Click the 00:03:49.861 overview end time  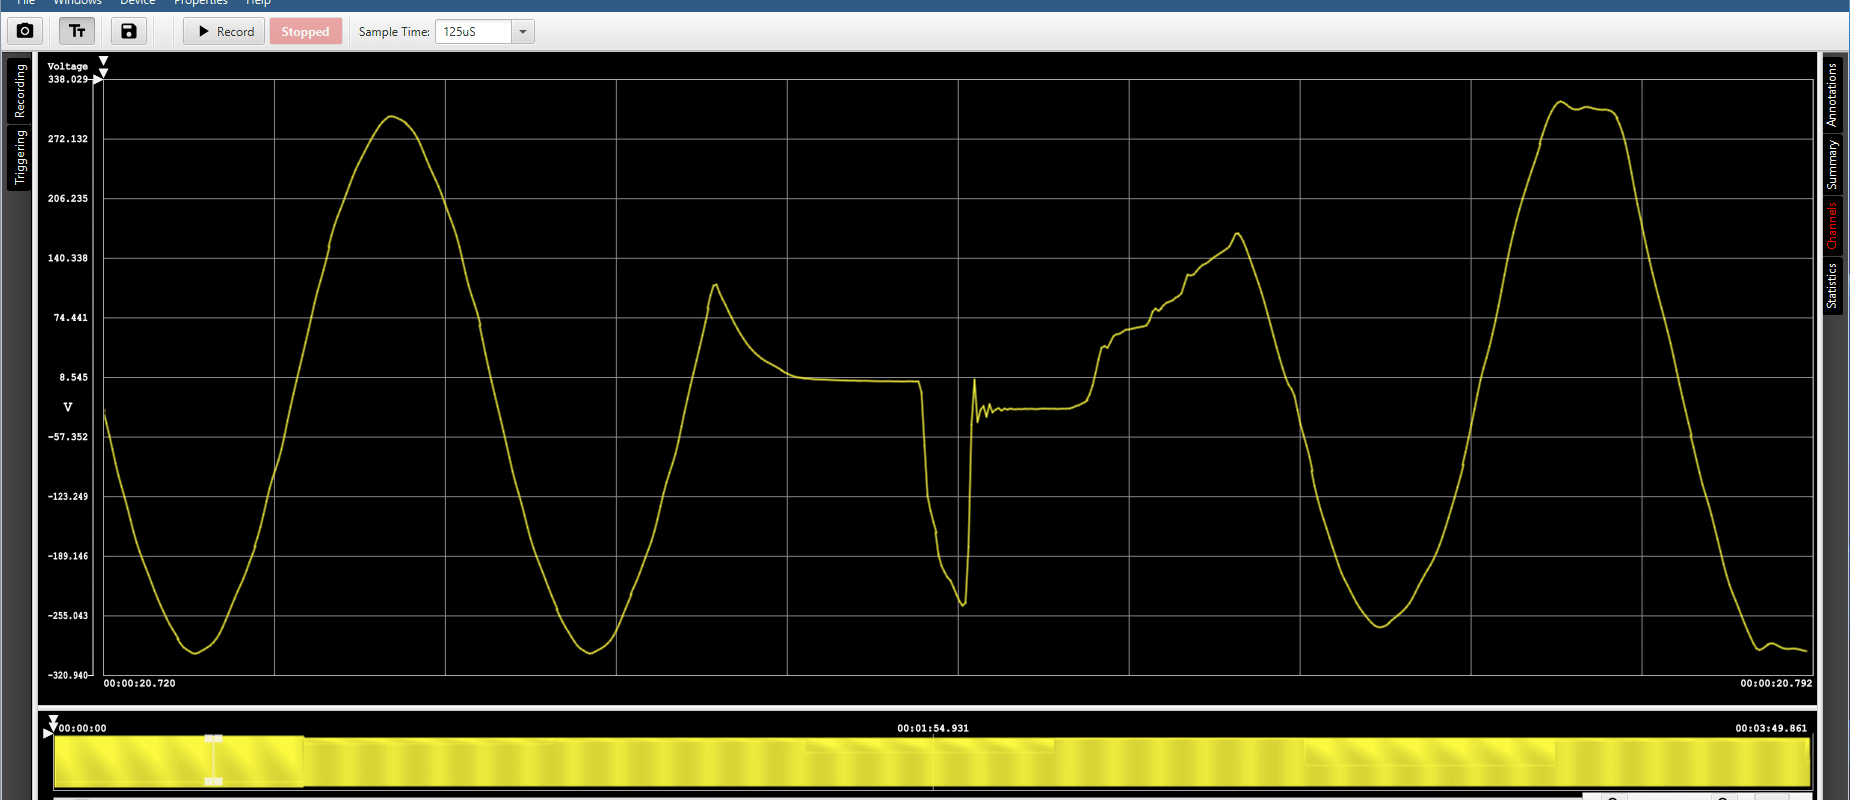(x=1771, y=728)
